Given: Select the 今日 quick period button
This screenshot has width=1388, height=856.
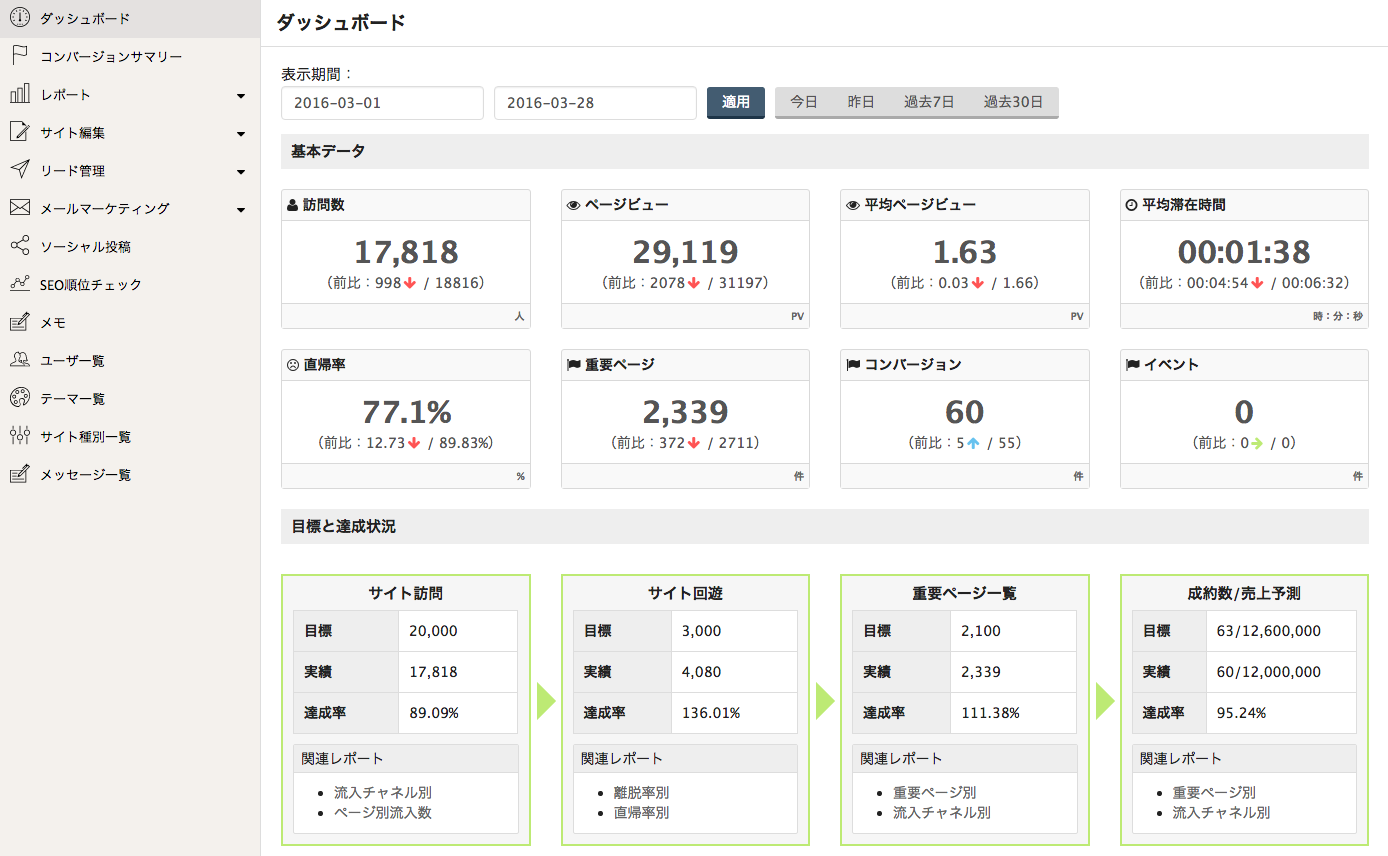Looking at the screenshot, I should coord(804,102).
